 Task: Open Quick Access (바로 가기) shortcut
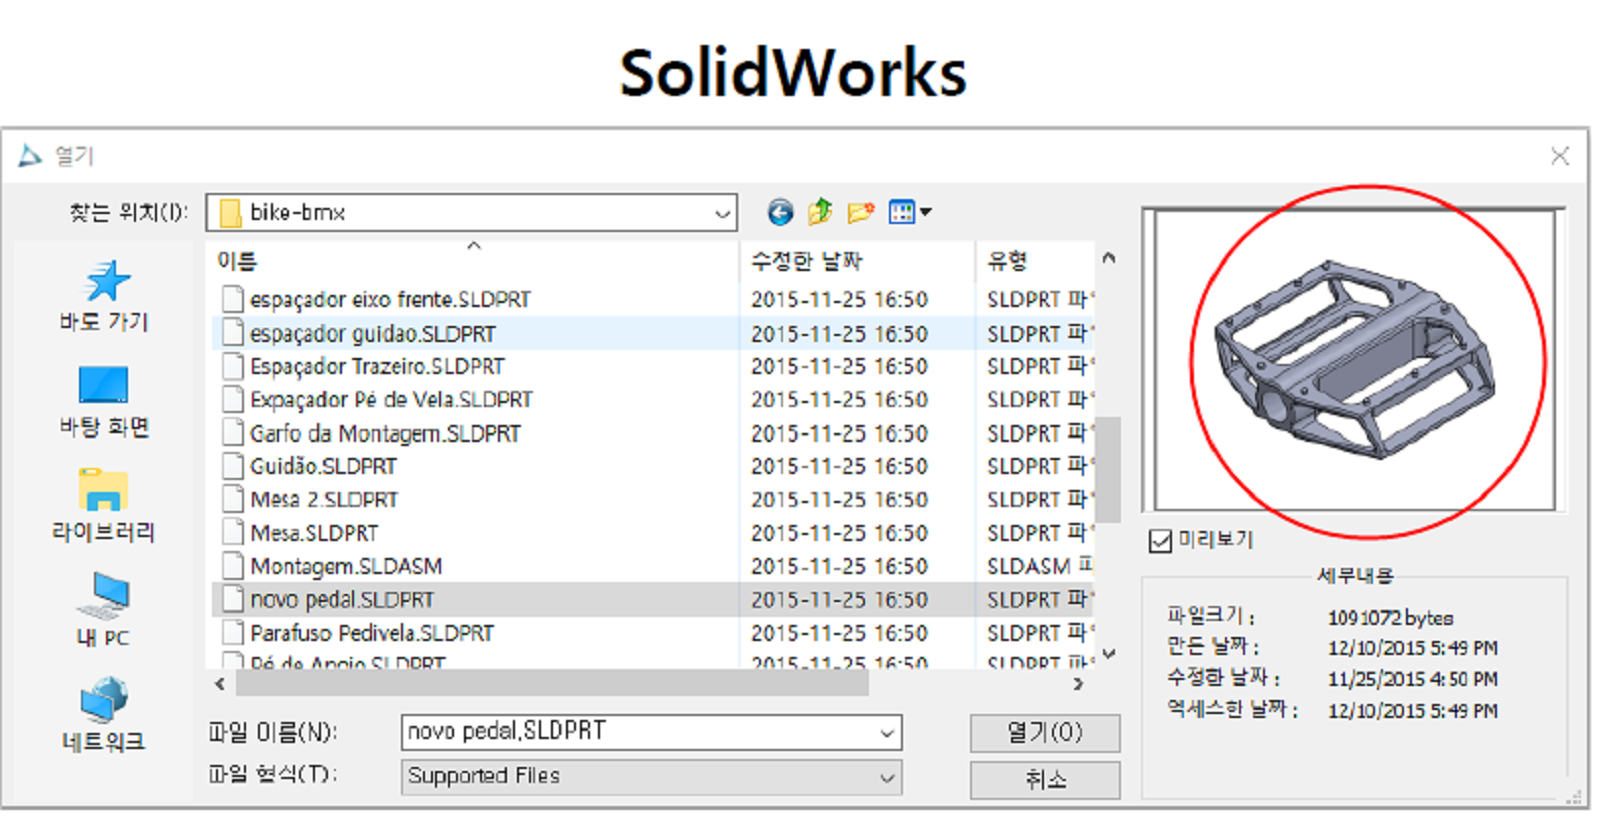[x=104, y=295]
